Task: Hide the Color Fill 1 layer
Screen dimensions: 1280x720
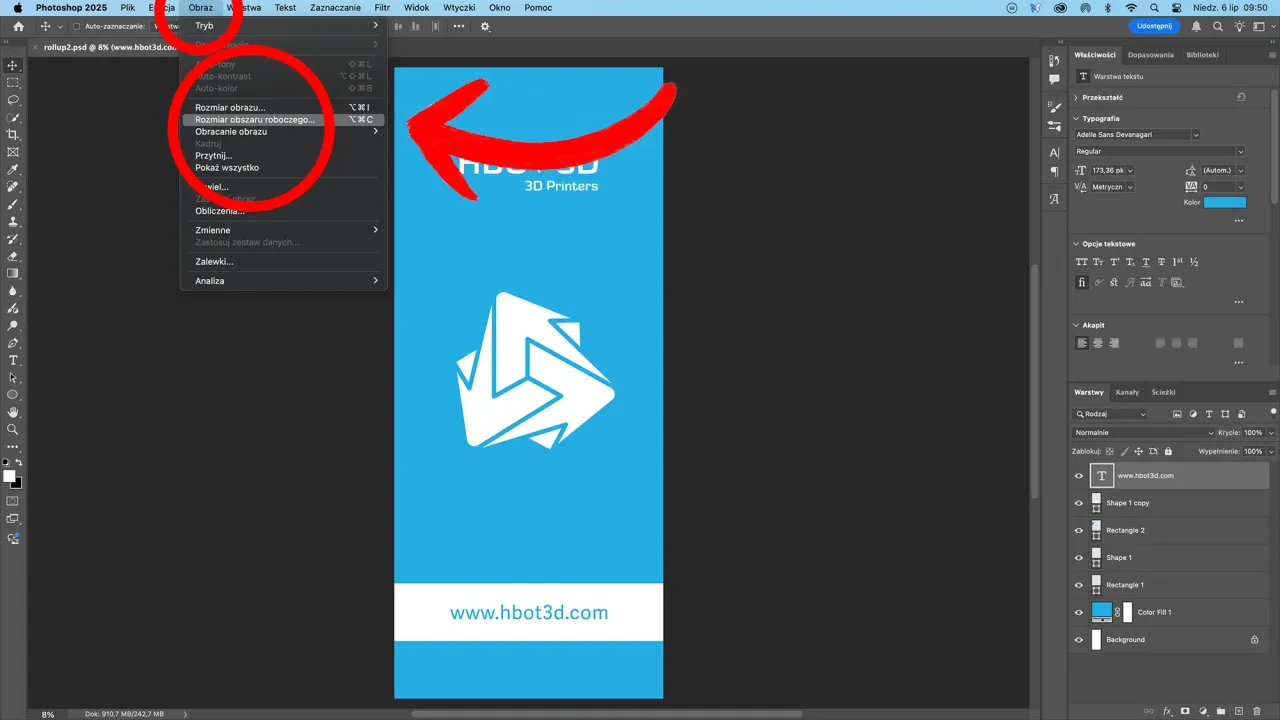Action: (x=1078, y=612)
